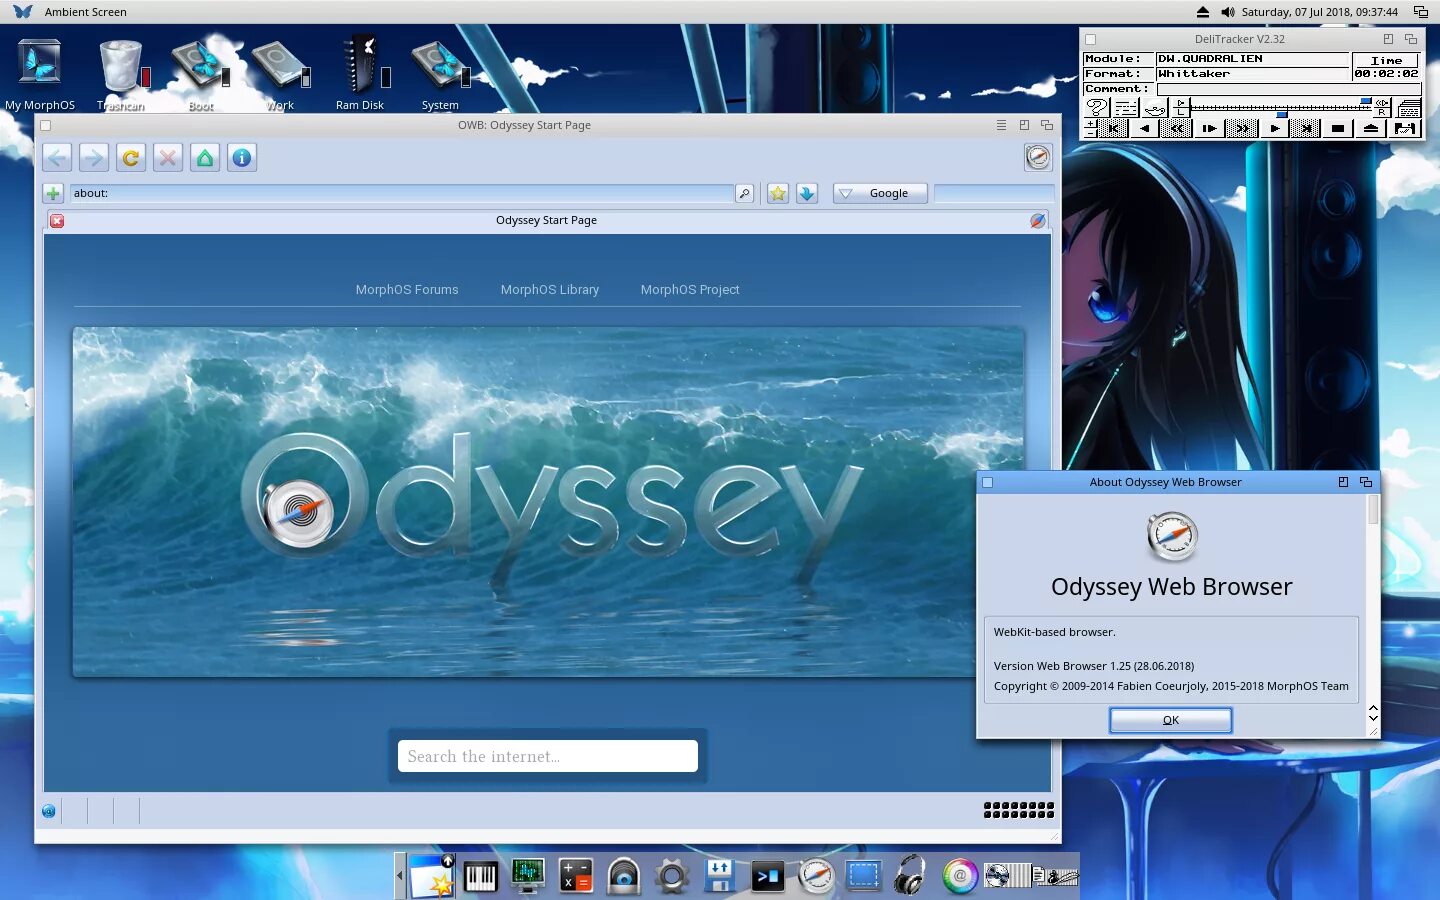Click the about: address field

coord(401,193)
